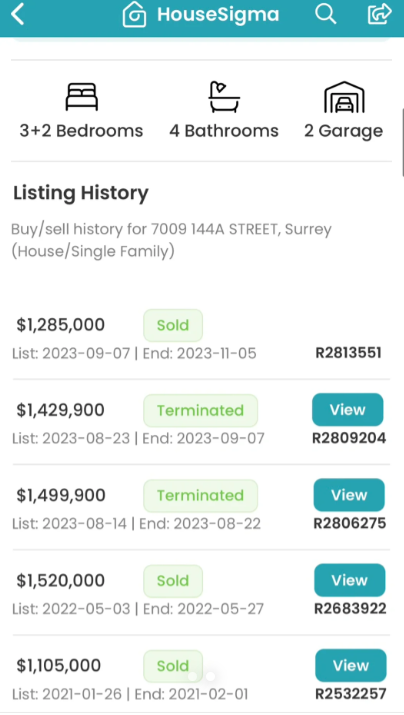404x715 pixels.
Task: Tap Terminated badge for $1,429,900 listing
Action: pyautogui.click(x=201, y=410)
